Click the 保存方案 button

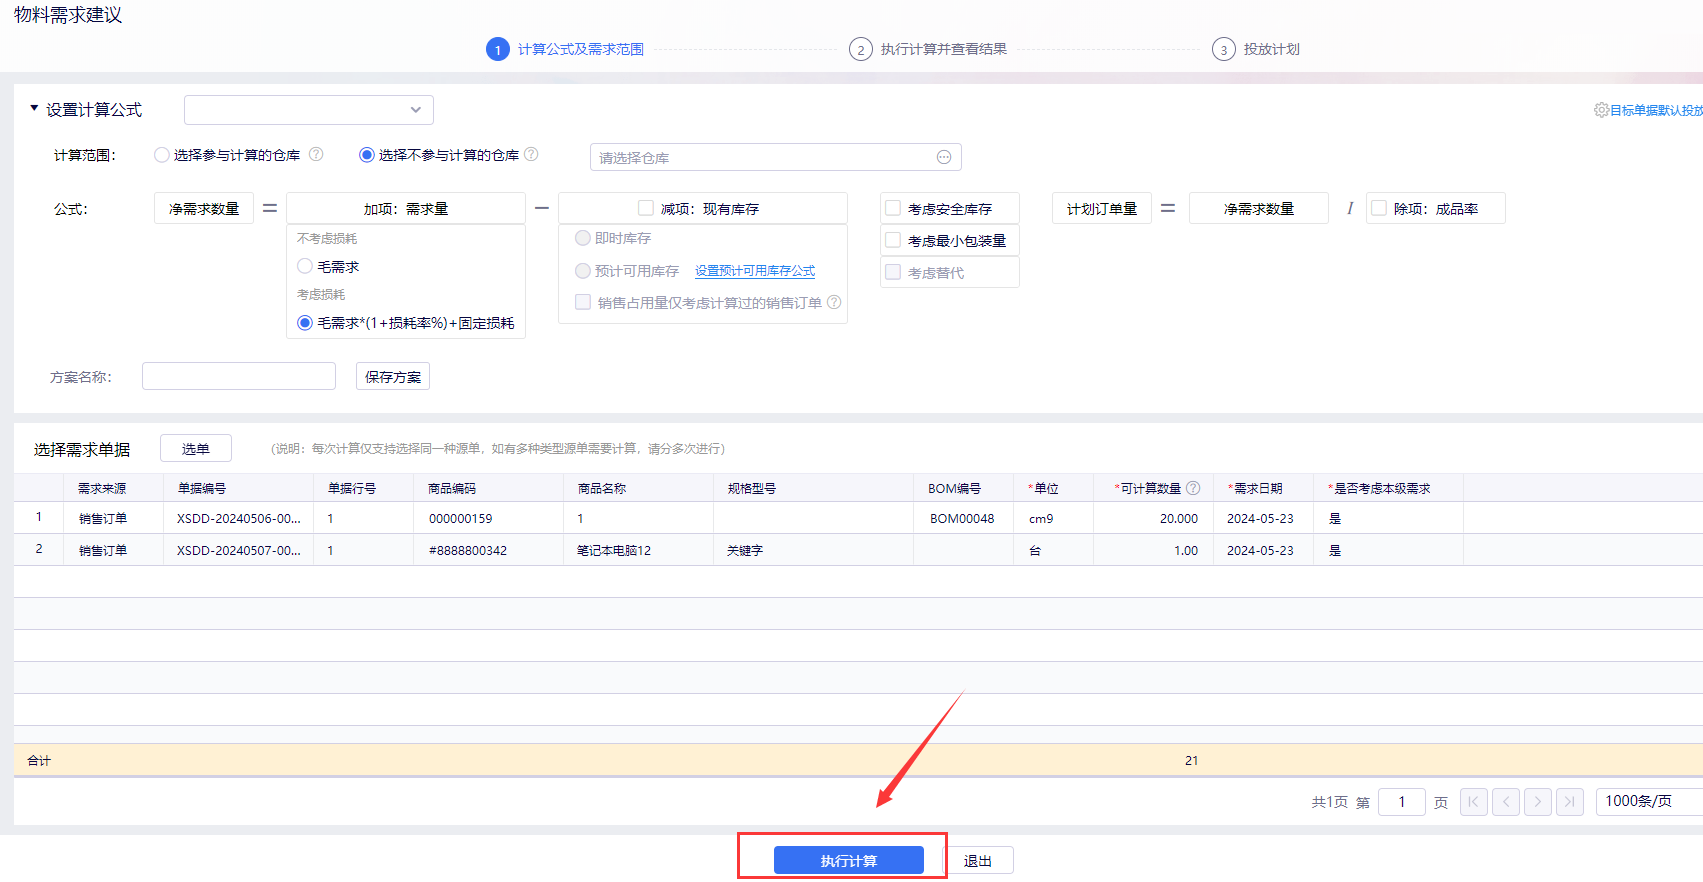[x=393, y=376]
